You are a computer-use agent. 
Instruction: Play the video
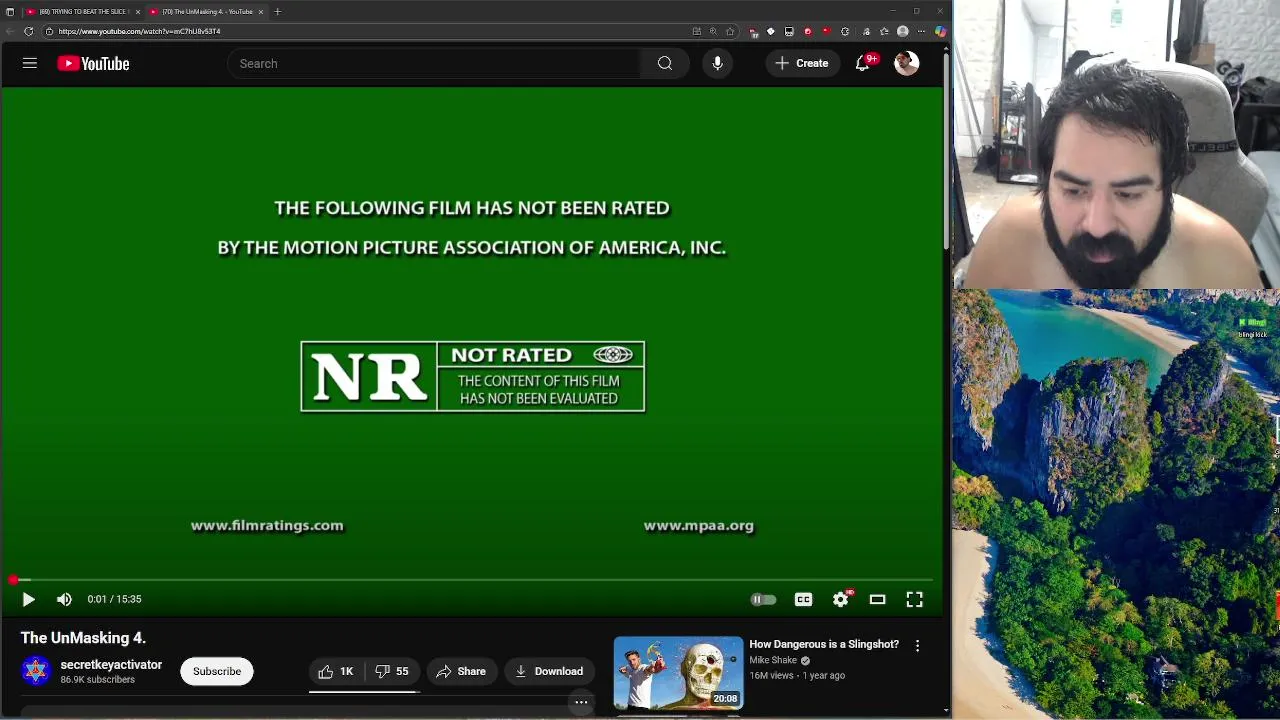click(x=28, y=599)
